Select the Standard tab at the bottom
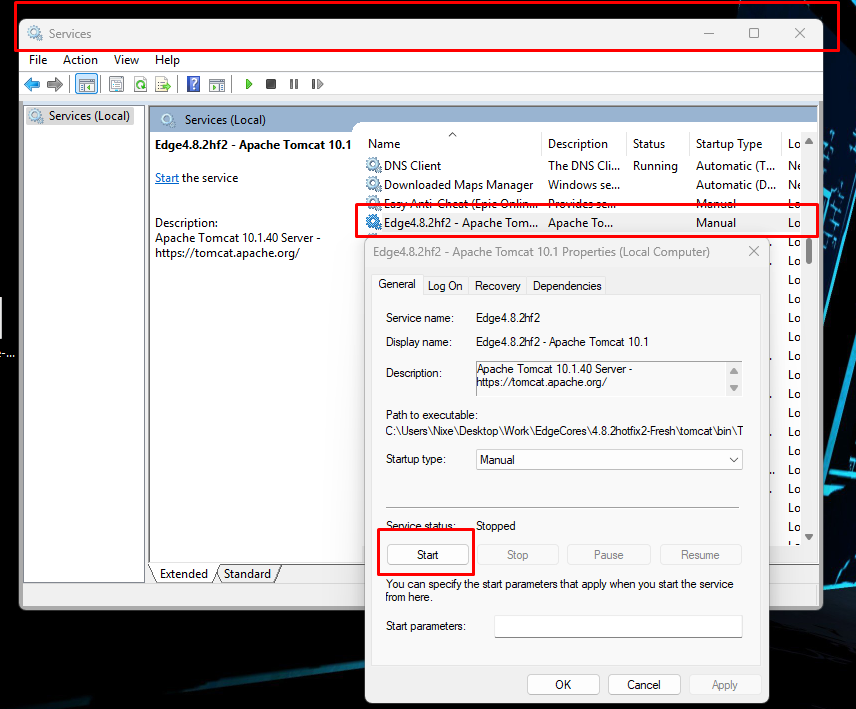The width and height of the screenshot is (856, 709). click(x=247, y=574)
